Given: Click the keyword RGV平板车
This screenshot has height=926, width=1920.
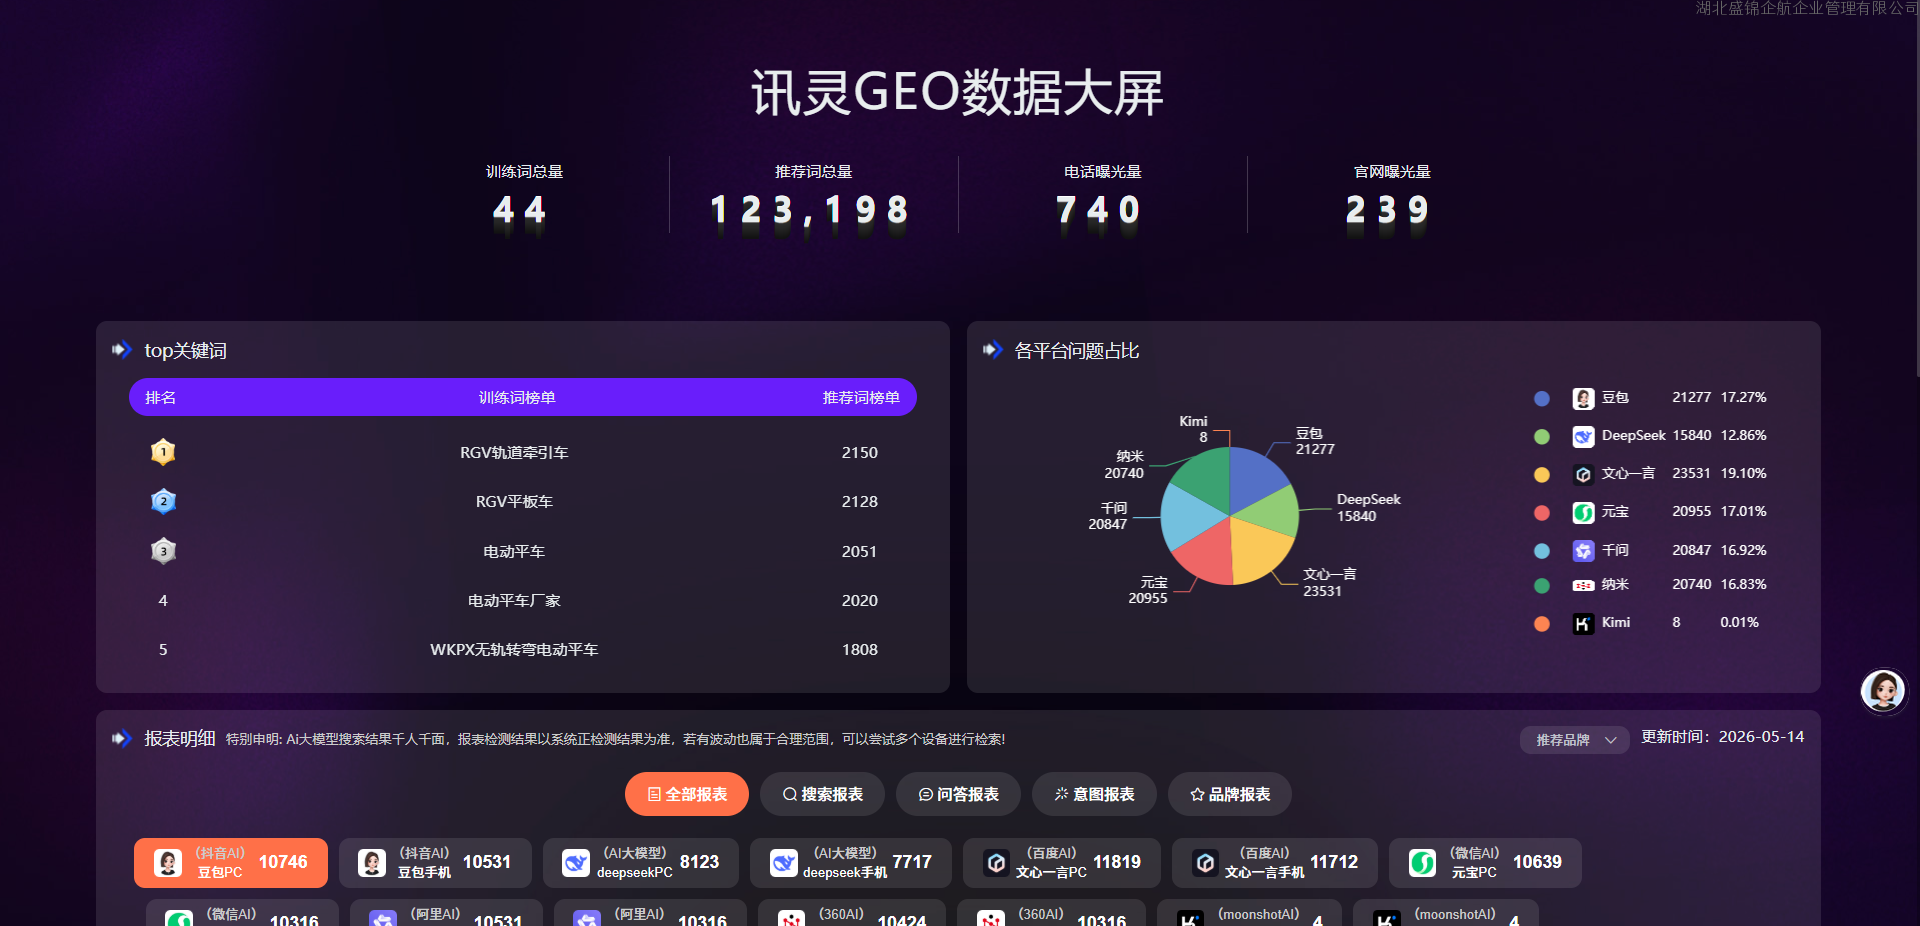Looking at the screenshot, I should 514,502.
